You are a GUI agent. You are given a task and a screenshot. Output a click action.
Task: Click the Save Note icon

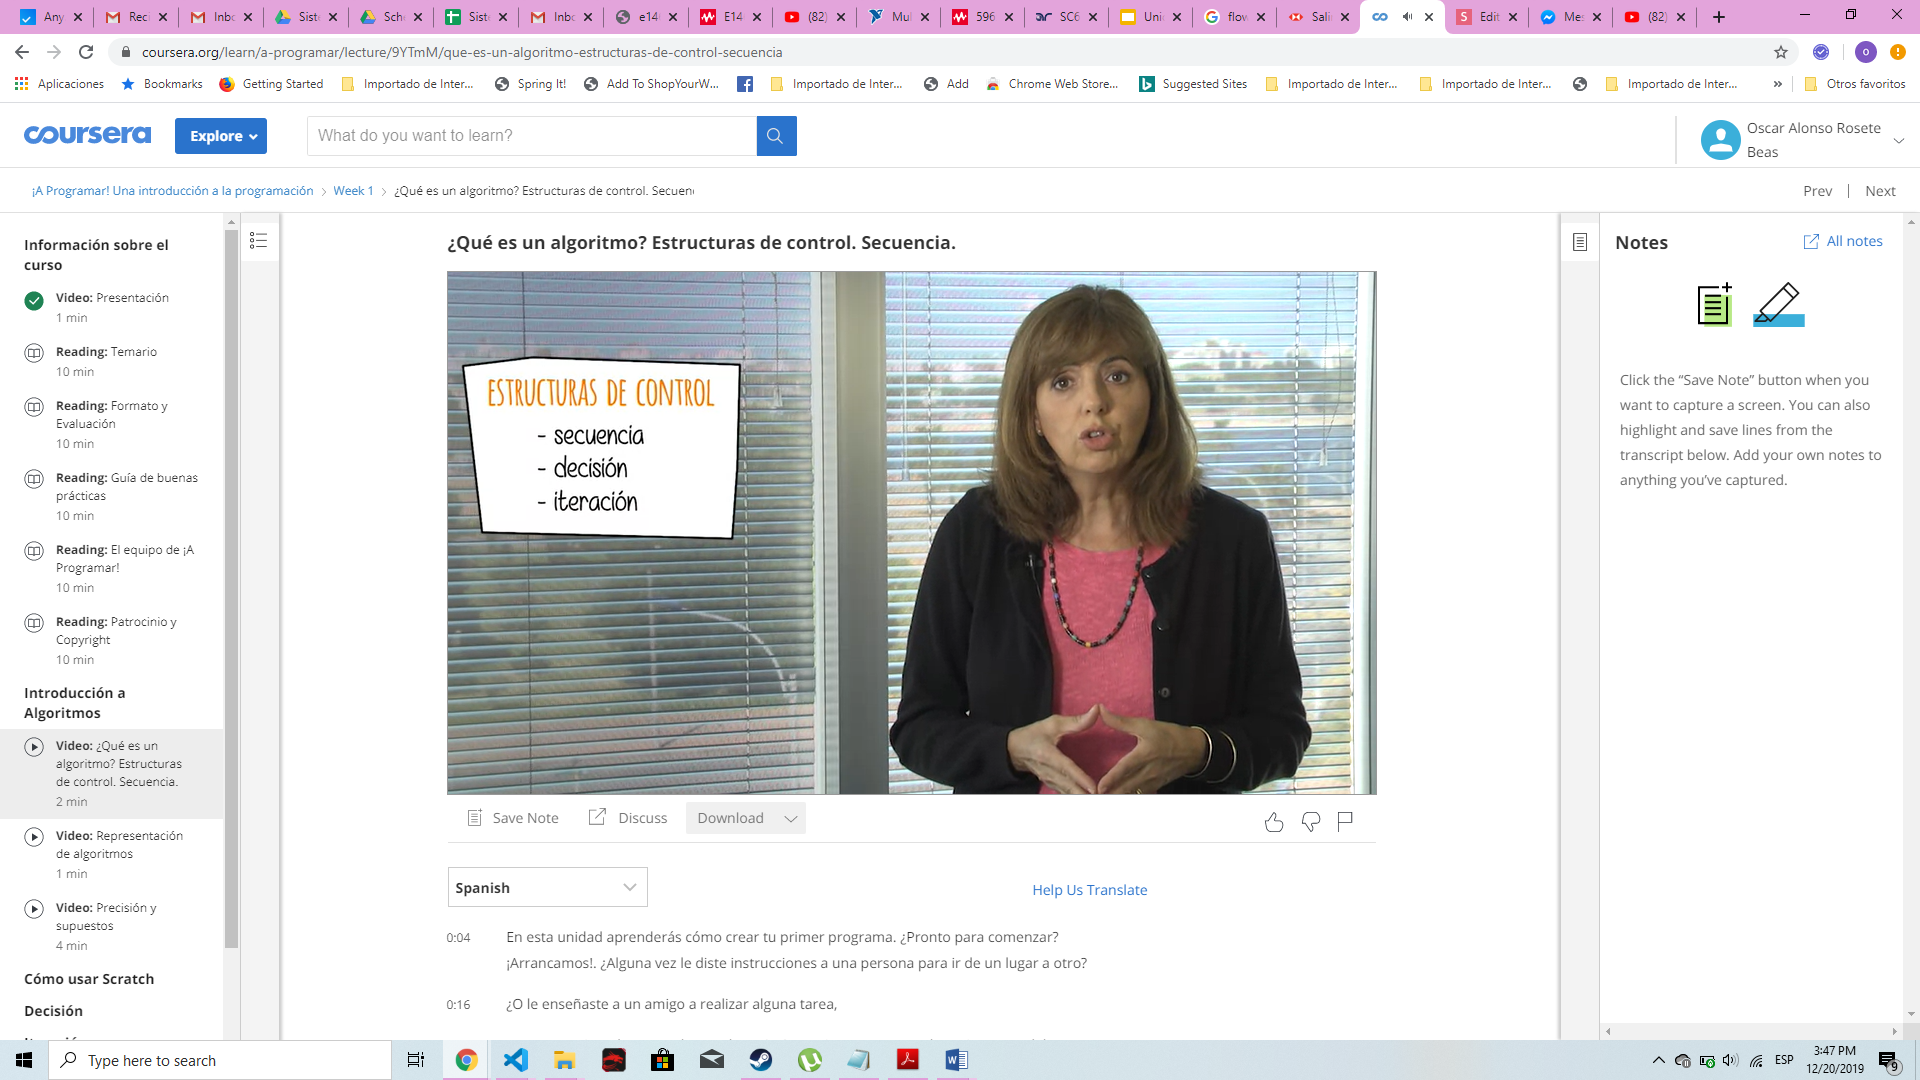(x=475, y=818)
